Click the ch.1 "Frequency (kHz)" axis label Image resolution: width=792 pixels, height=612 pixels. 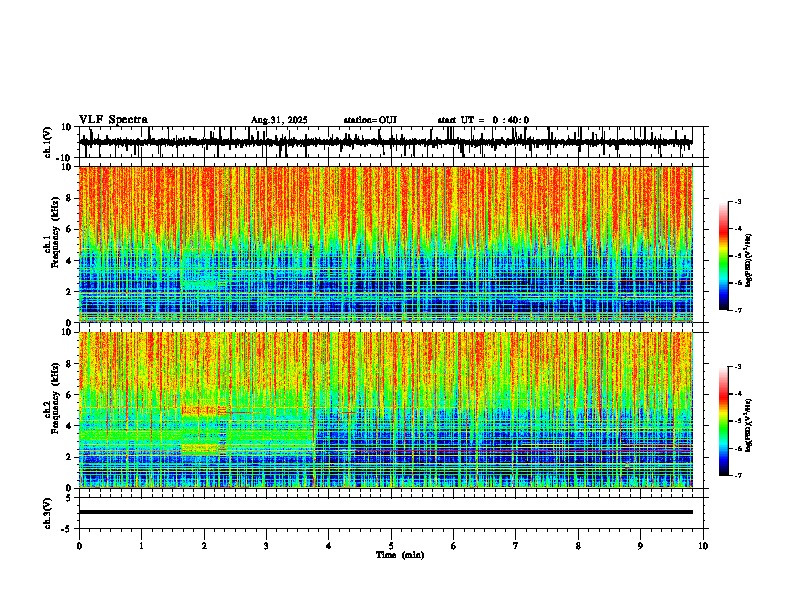(56, 232)
